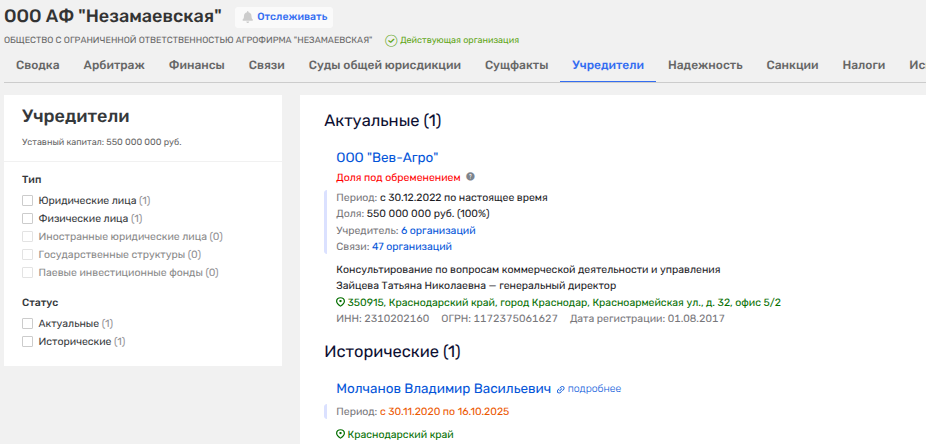The height and width of the screenshot is (444, 926).
Task: Check the Юридические лица filter
Action: pyautogui.click(x=28, y=200)
